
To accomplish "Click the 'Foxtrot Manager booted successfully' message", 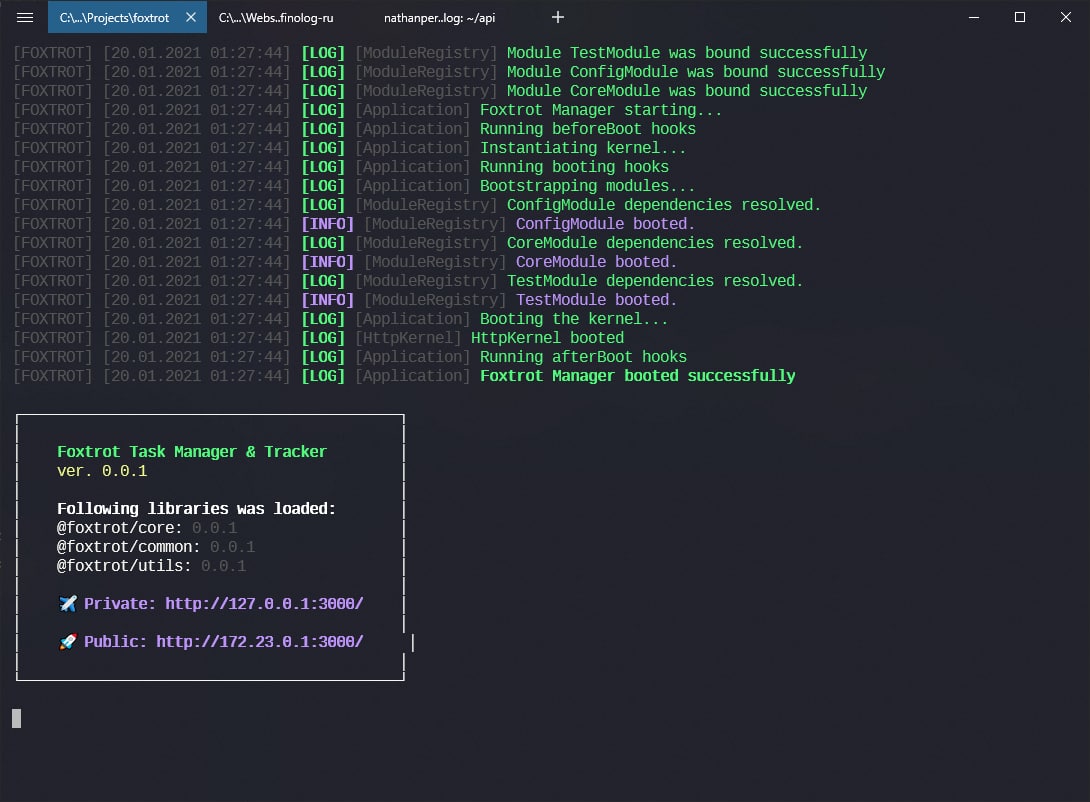I will click(637, 376).
